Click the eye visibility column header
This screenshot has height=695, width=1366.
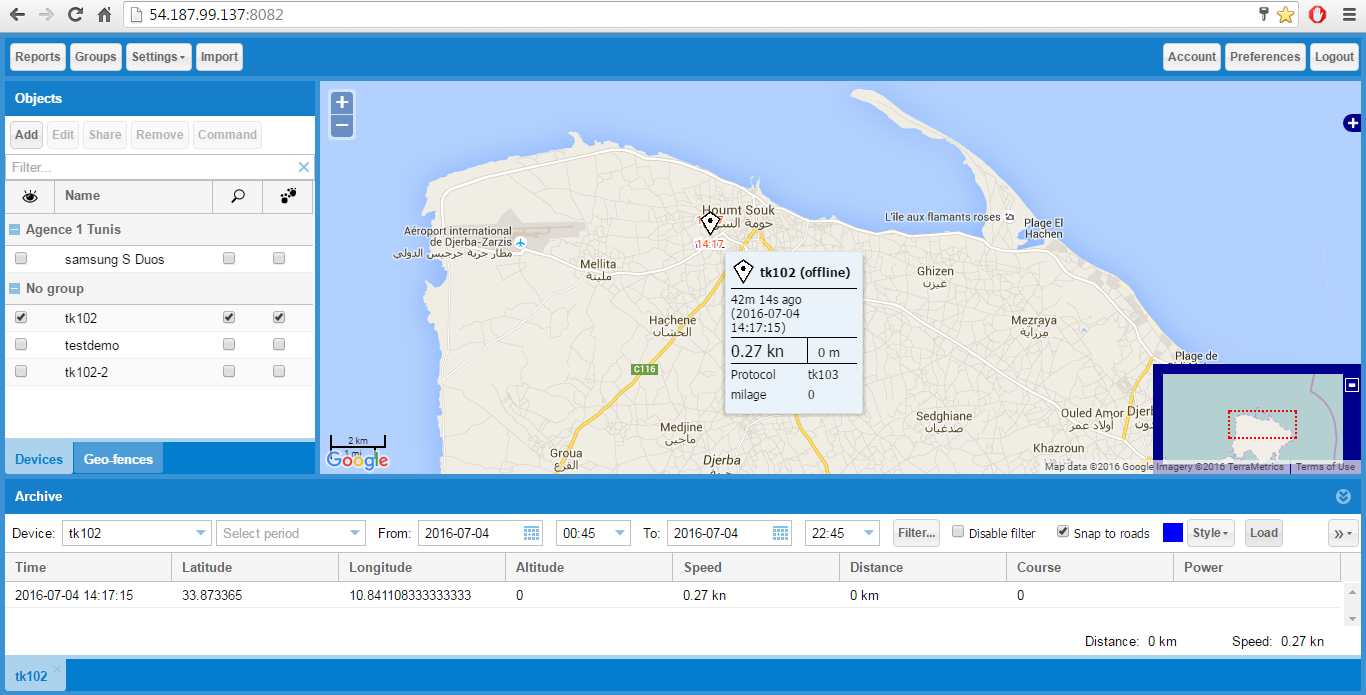click(x=30, y=196)
